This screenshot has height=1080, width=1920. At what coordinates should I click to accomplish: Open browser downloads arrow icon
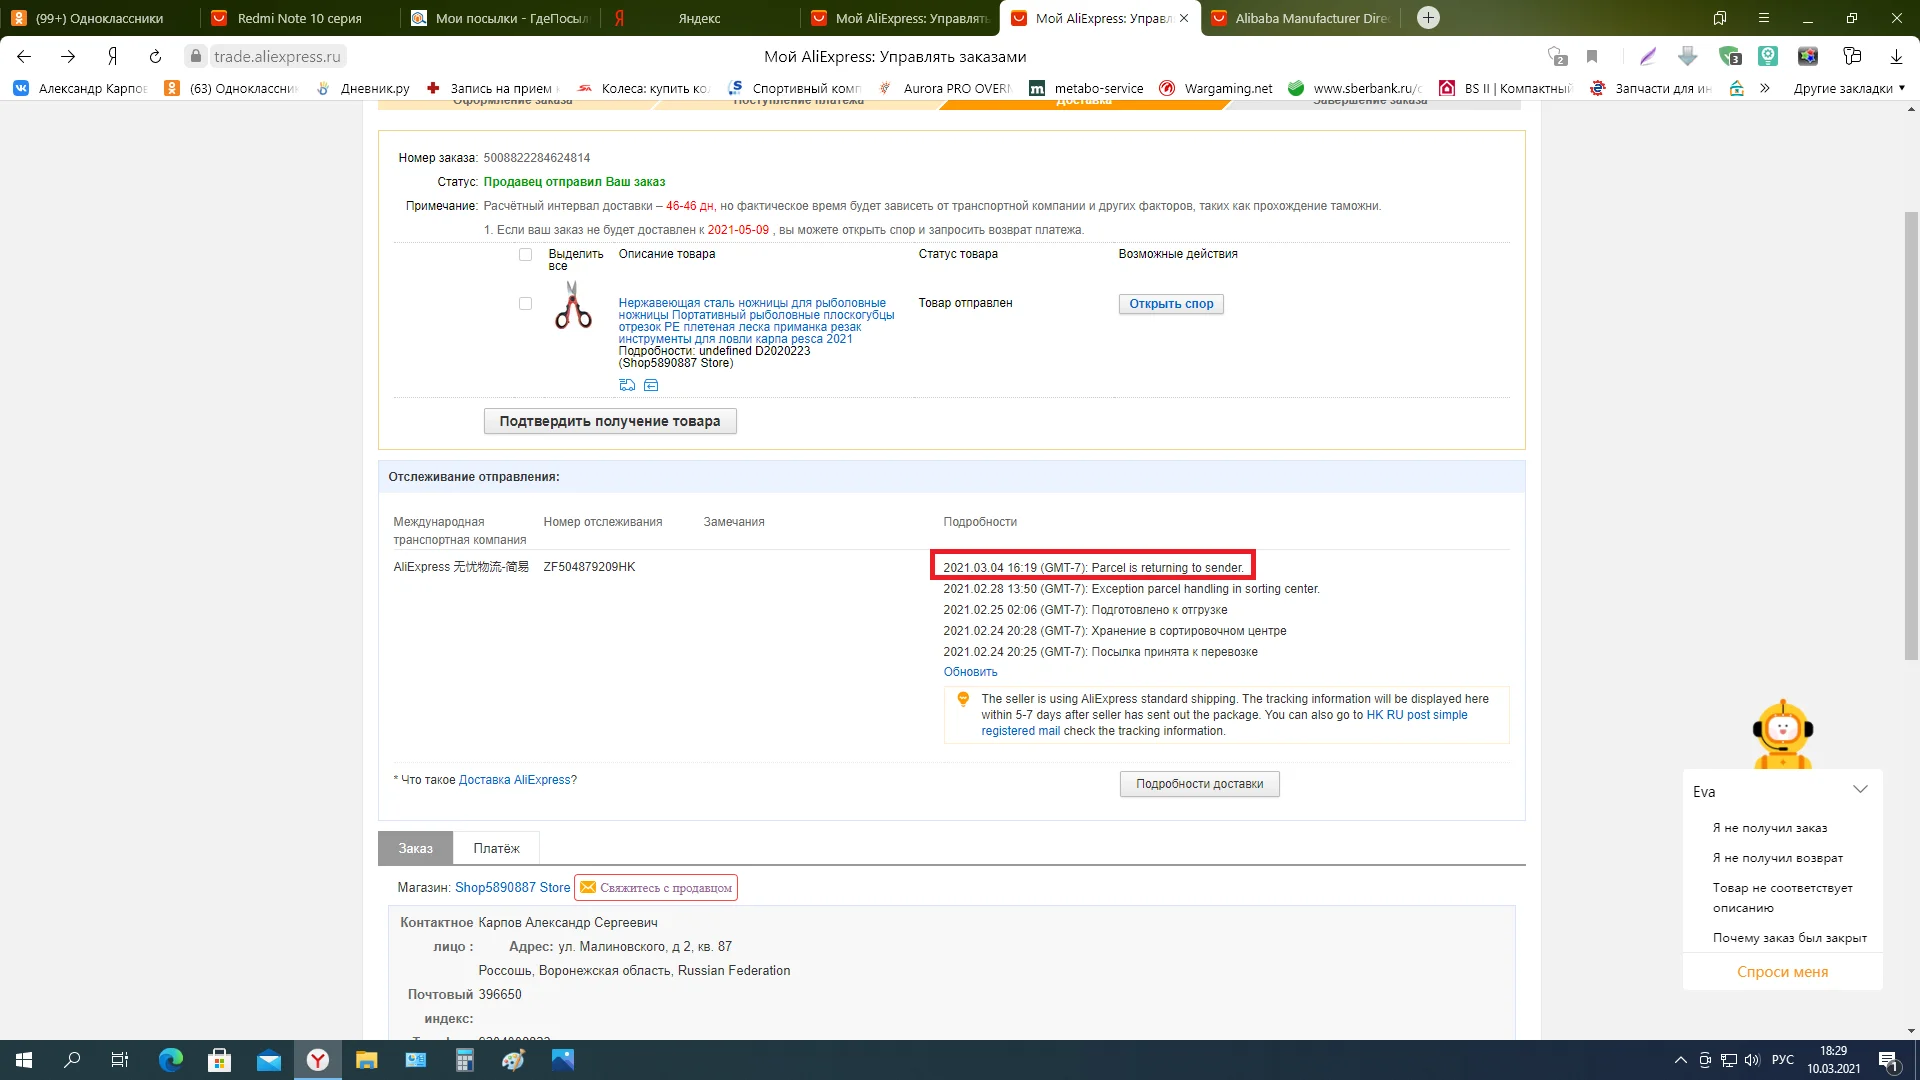click(1896, 56)
